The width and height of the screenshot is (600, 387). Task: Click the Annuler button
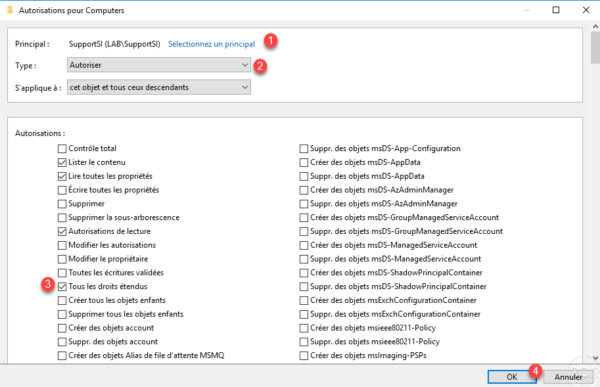(x=568, y=377)
